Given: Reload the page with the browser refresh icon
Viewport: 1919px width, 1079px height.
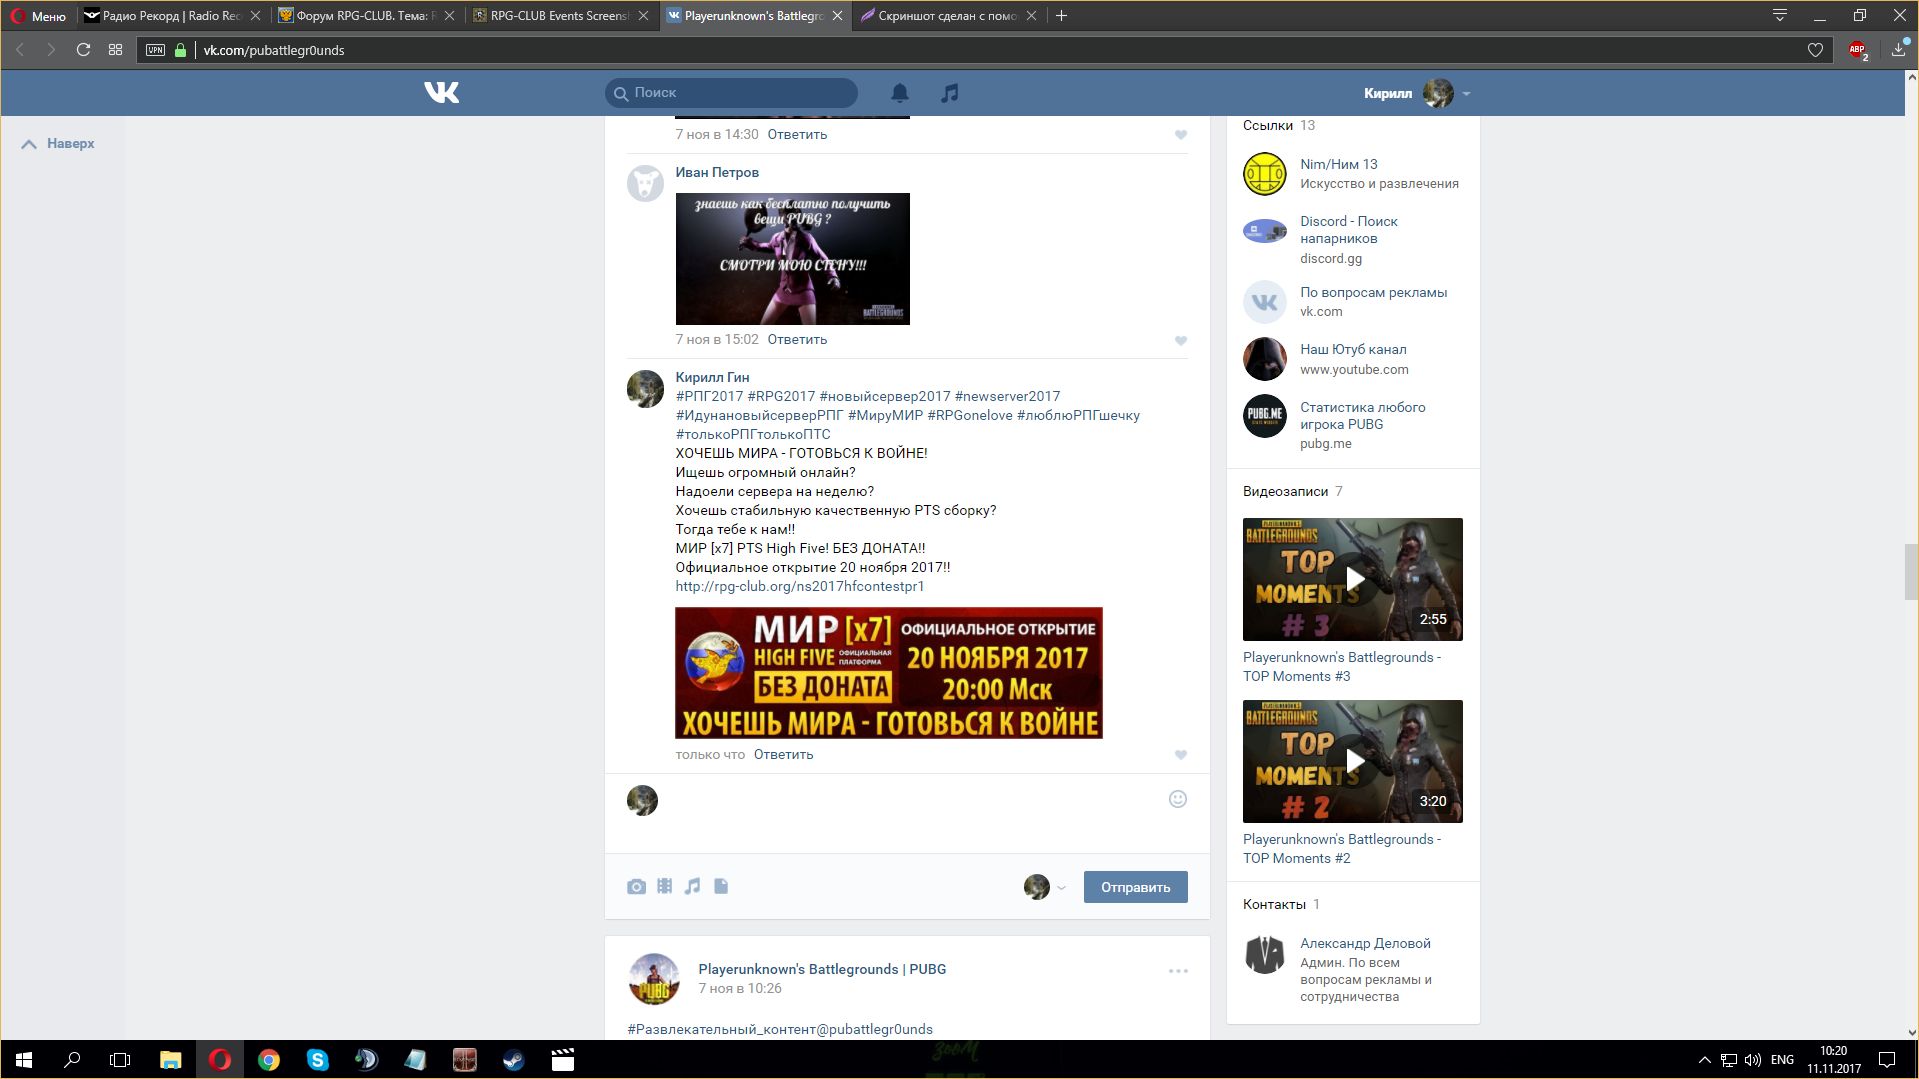Looking at the screenshot, I should (83, 49).
